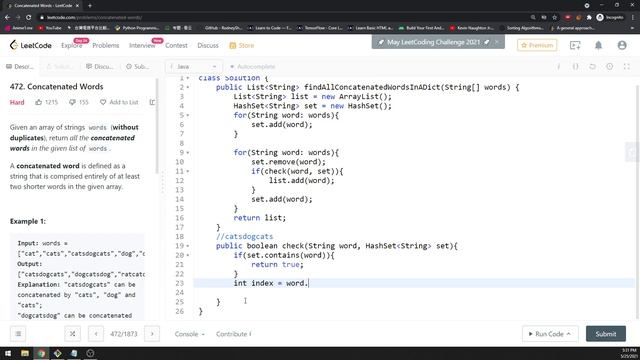The image size is (640, 360).
Task: Bookmark this page star icon
Action: (x=554, y=17)
